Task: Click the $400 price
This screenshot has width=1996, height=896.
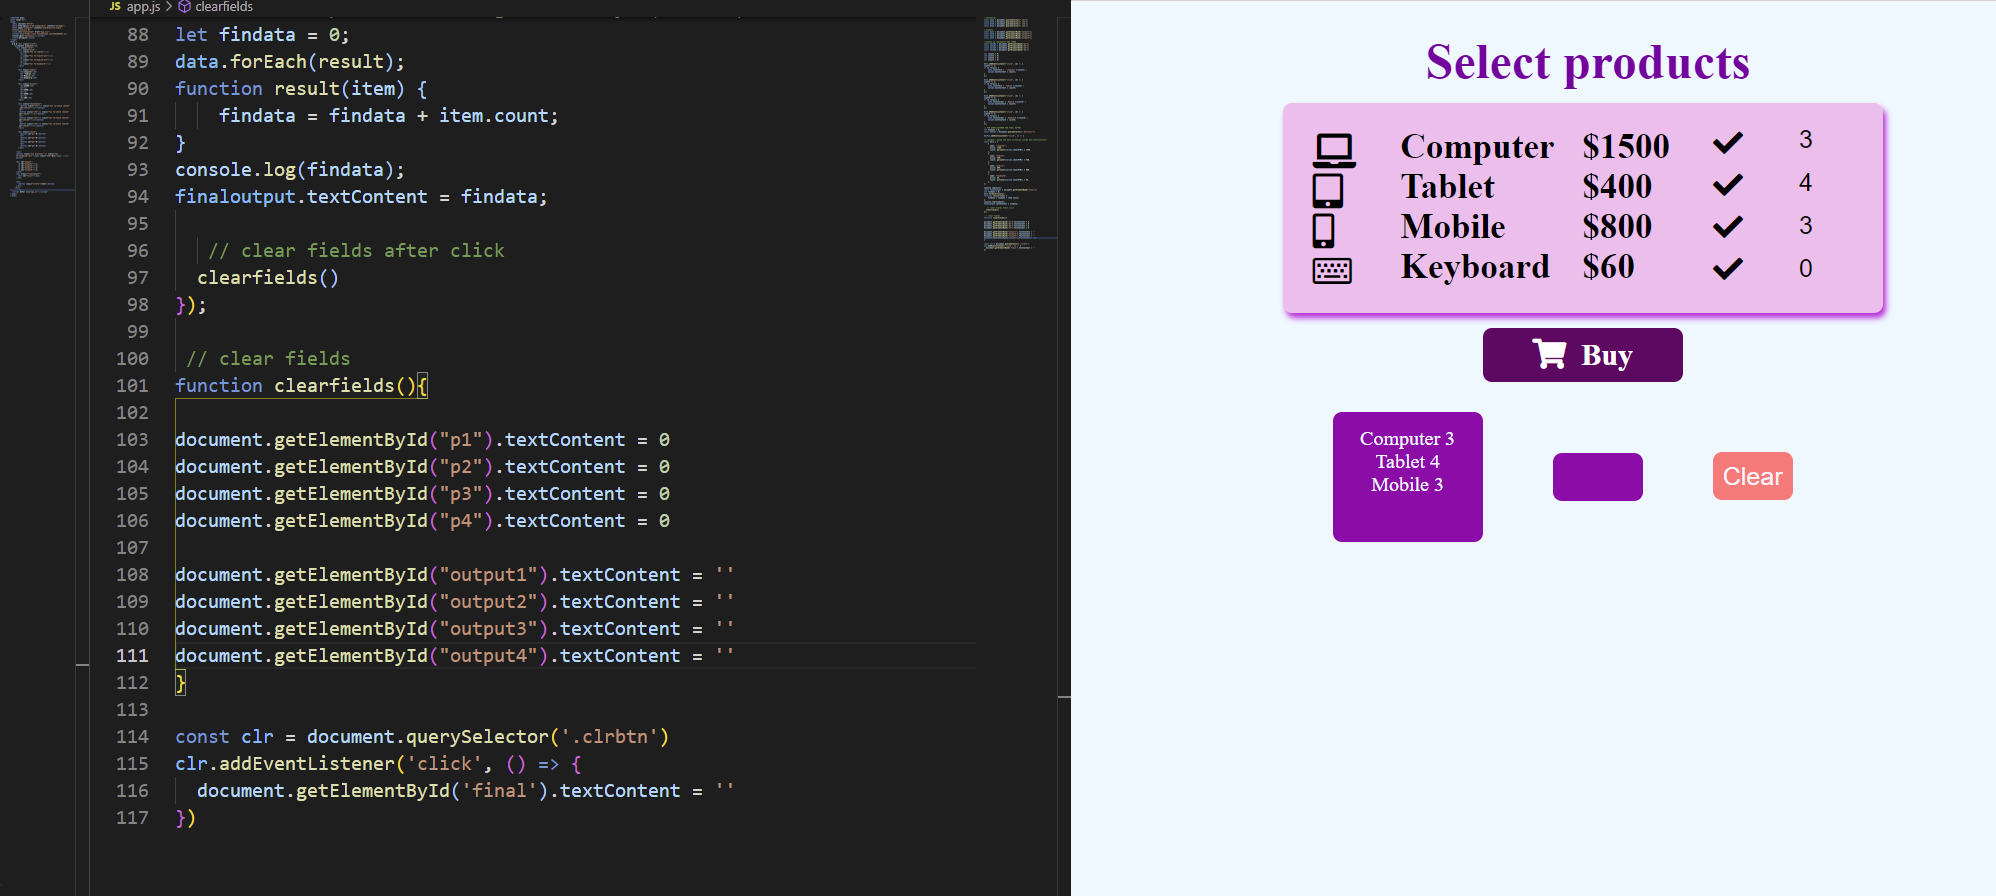Action: click(x=1617, y=187)
